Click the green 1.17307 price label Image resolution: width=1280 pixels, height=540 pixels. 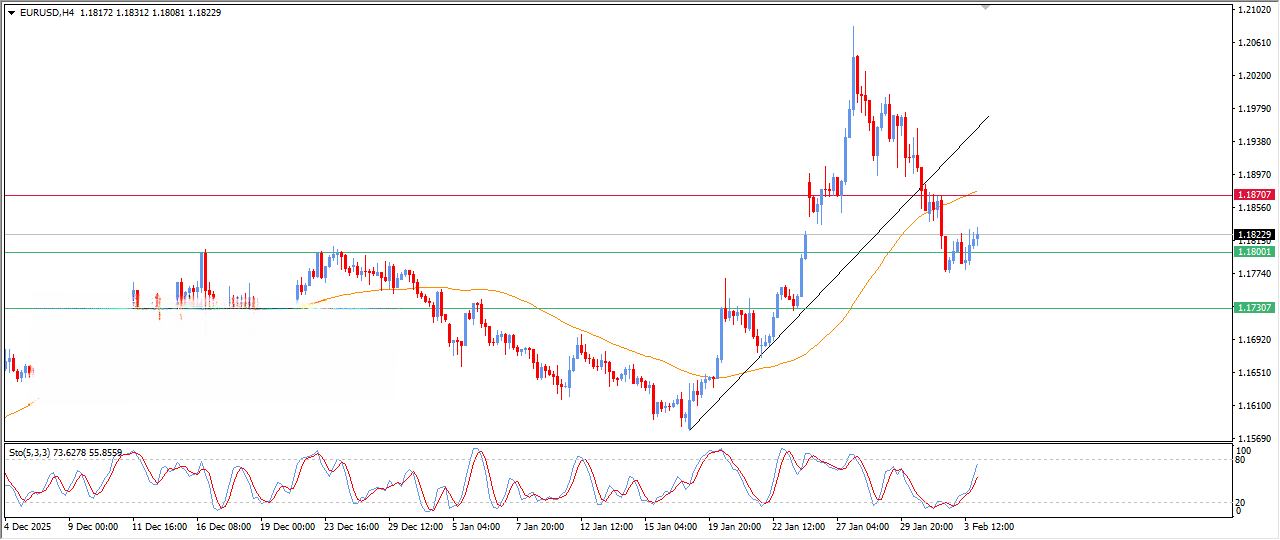pos(1253,308)
